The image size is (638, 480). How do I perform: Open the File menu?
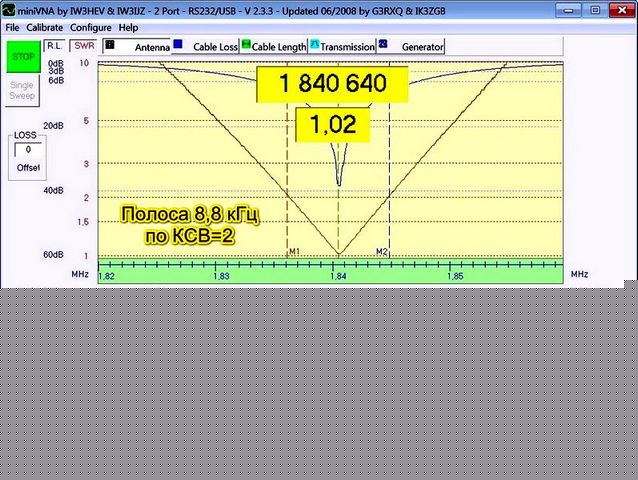click(12, 28)
